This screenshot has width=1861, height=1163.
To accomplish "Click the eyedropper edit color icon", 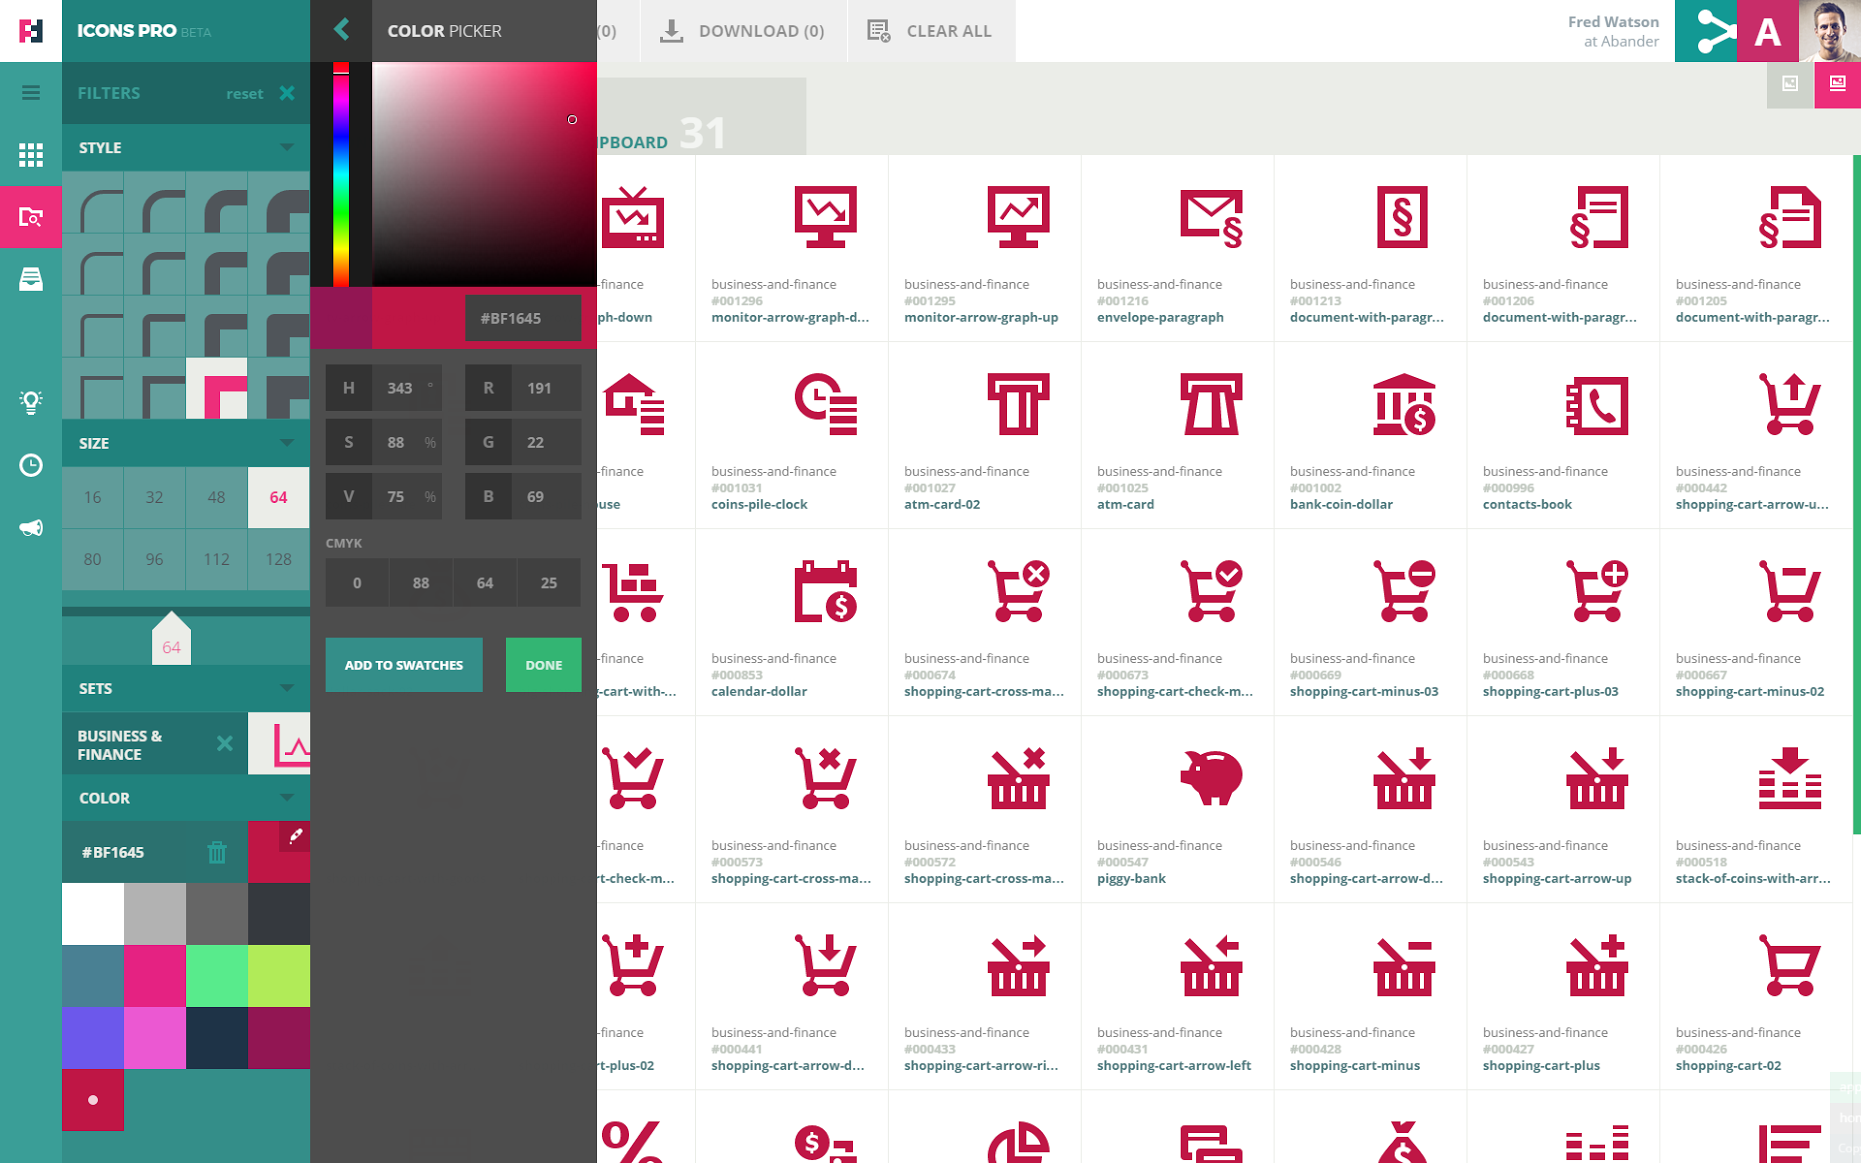I will (295, 836).
